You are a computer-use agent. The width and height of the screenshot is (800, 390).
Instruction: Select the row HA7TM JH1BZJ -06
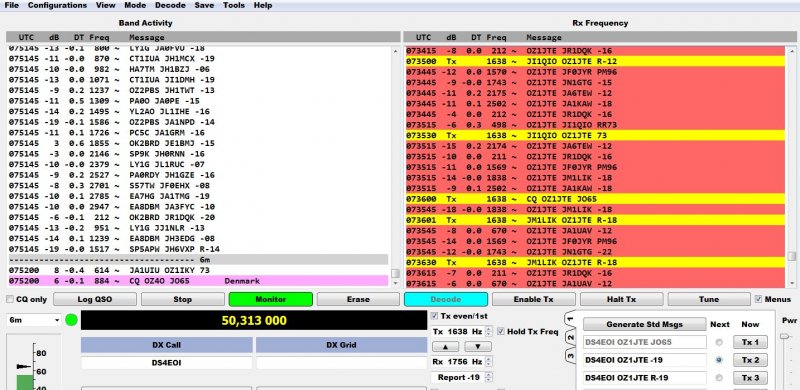(198, 69)
